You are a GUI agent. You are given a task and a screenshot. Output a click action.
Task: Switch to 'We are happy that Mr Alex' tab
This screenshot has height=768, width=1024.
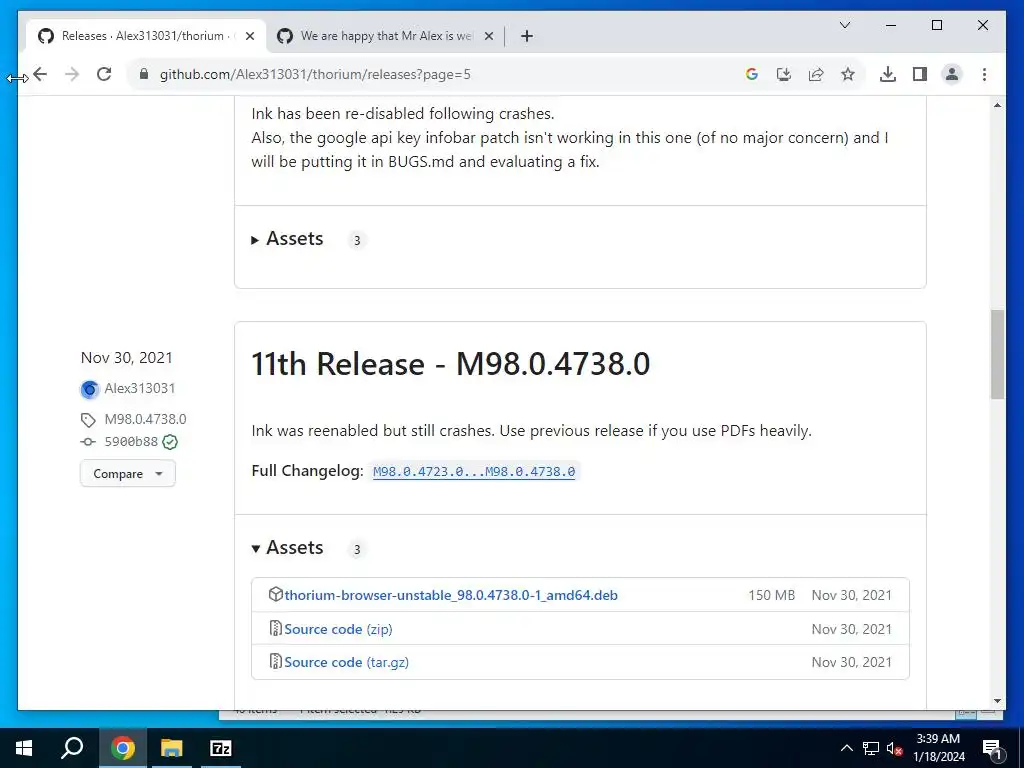pos(385,36)
